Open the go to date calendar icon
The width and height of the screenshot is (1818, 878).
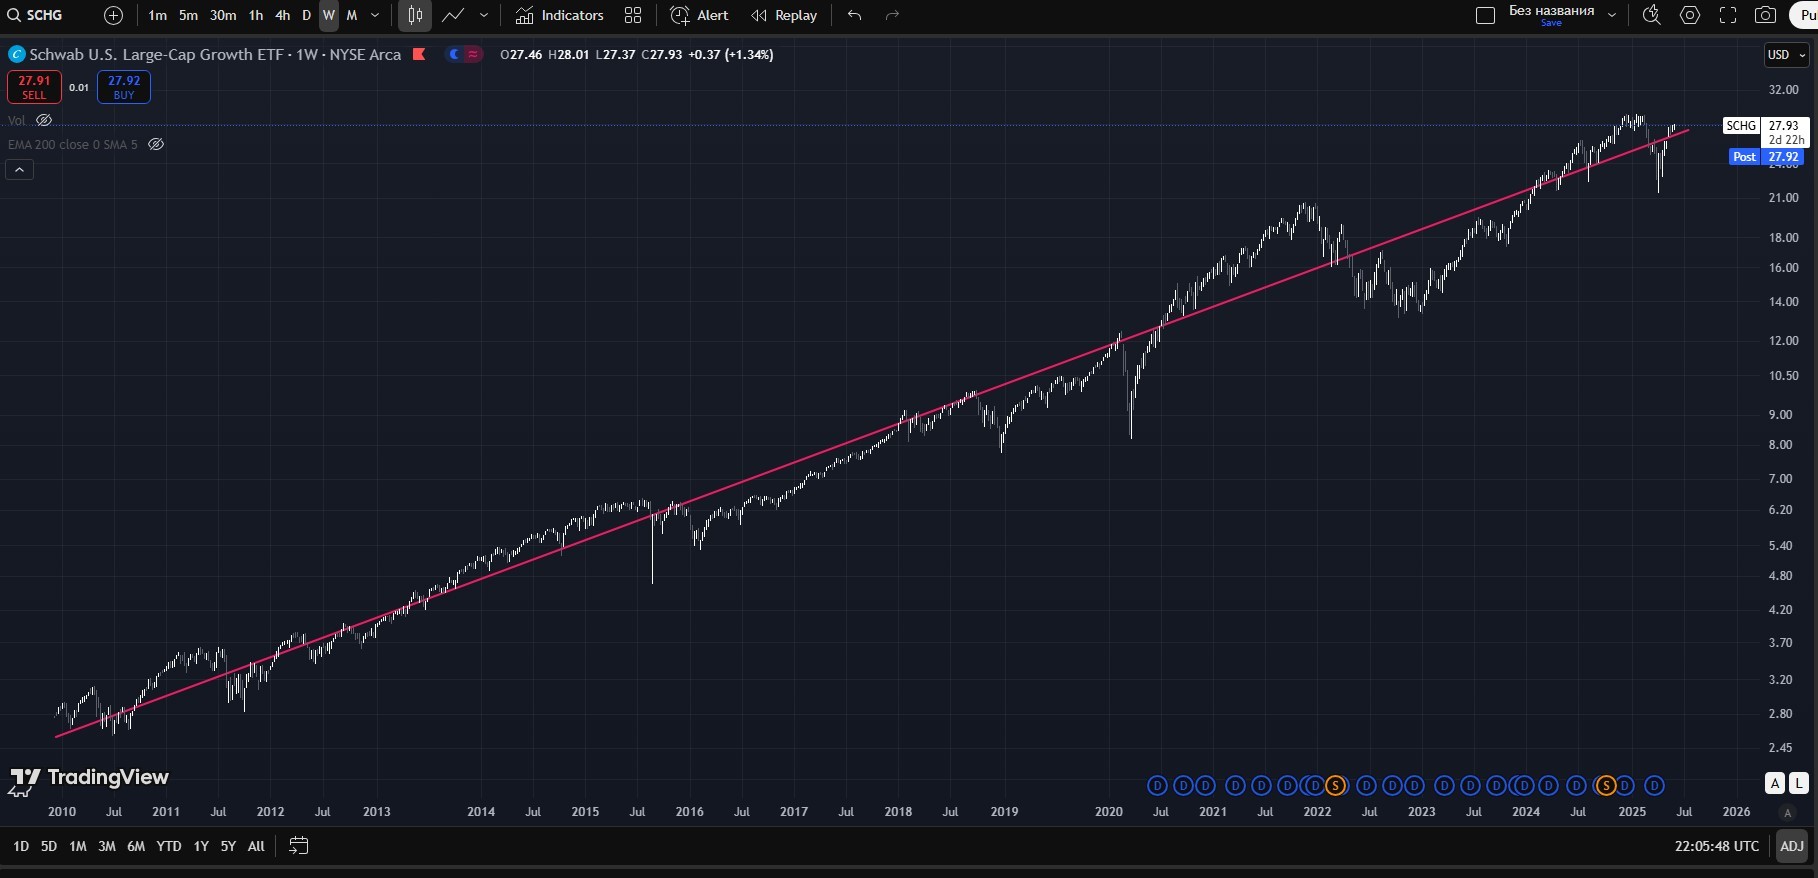[298, 846]
